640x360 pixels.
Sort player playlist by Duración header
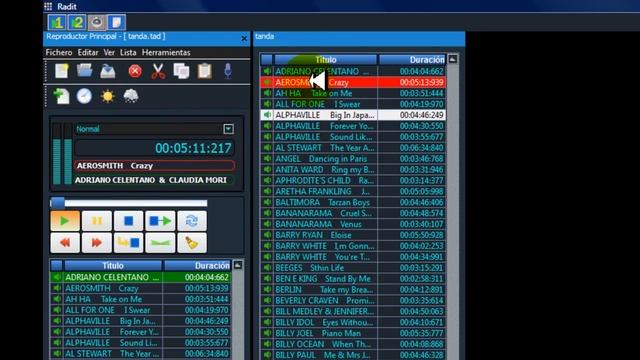click(198, 266)
